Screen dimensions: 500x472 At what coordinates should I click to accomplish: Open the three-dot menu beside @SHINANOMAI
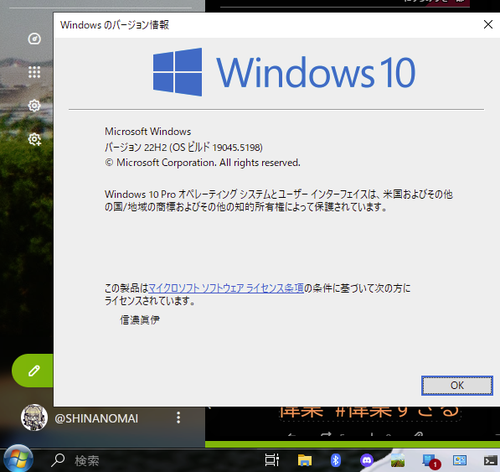(178, 418)
